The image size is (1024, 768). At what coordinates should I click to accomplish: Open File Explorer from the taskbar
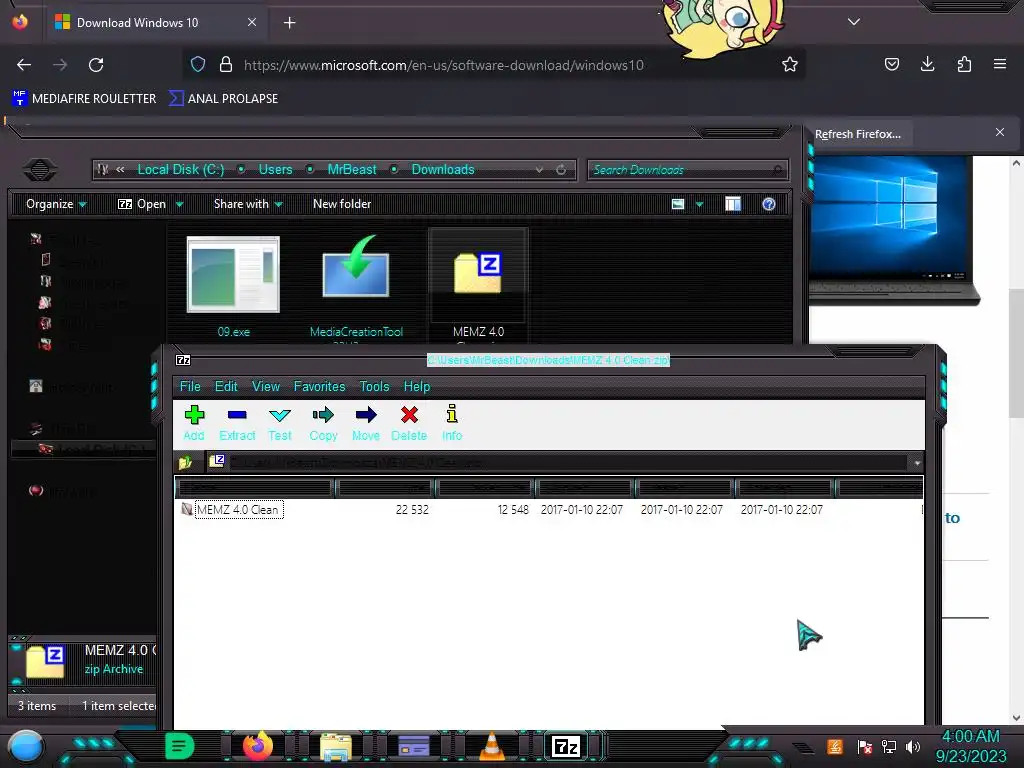pyautogui.click(x=336, y=747)
